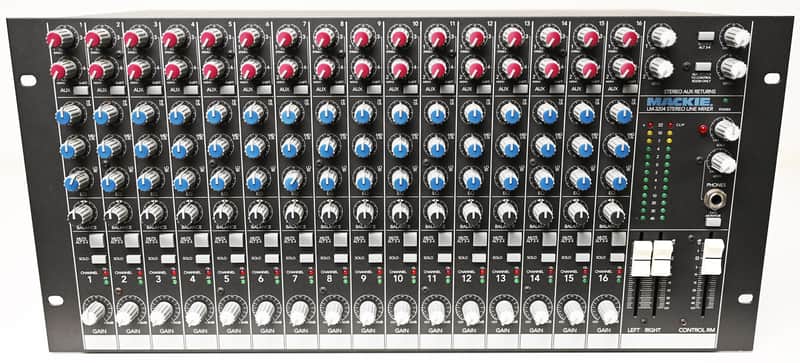Screen dimensions: 800x363
Task: Click the green LED on channel 13
Action: (516, 280)
